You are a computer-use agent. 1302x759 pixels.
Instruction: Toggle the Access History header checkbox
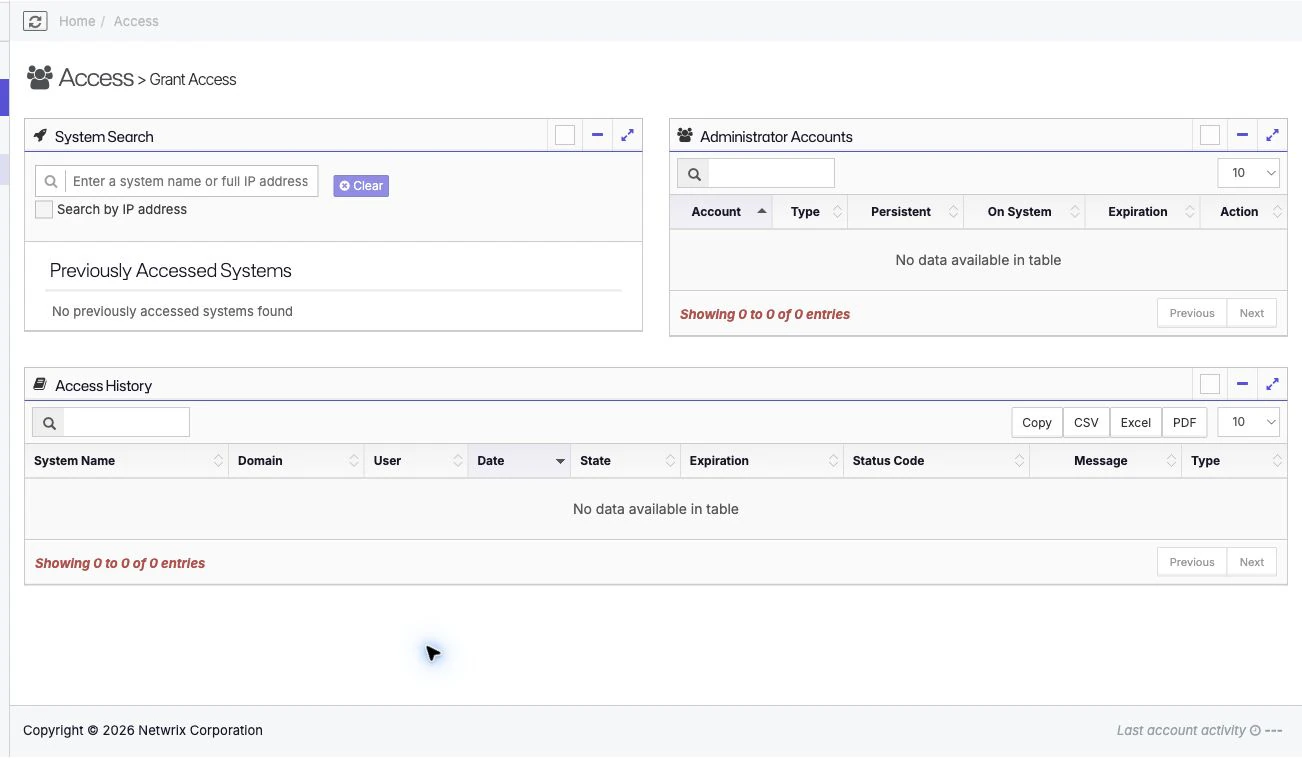[x=1210, y=384]
